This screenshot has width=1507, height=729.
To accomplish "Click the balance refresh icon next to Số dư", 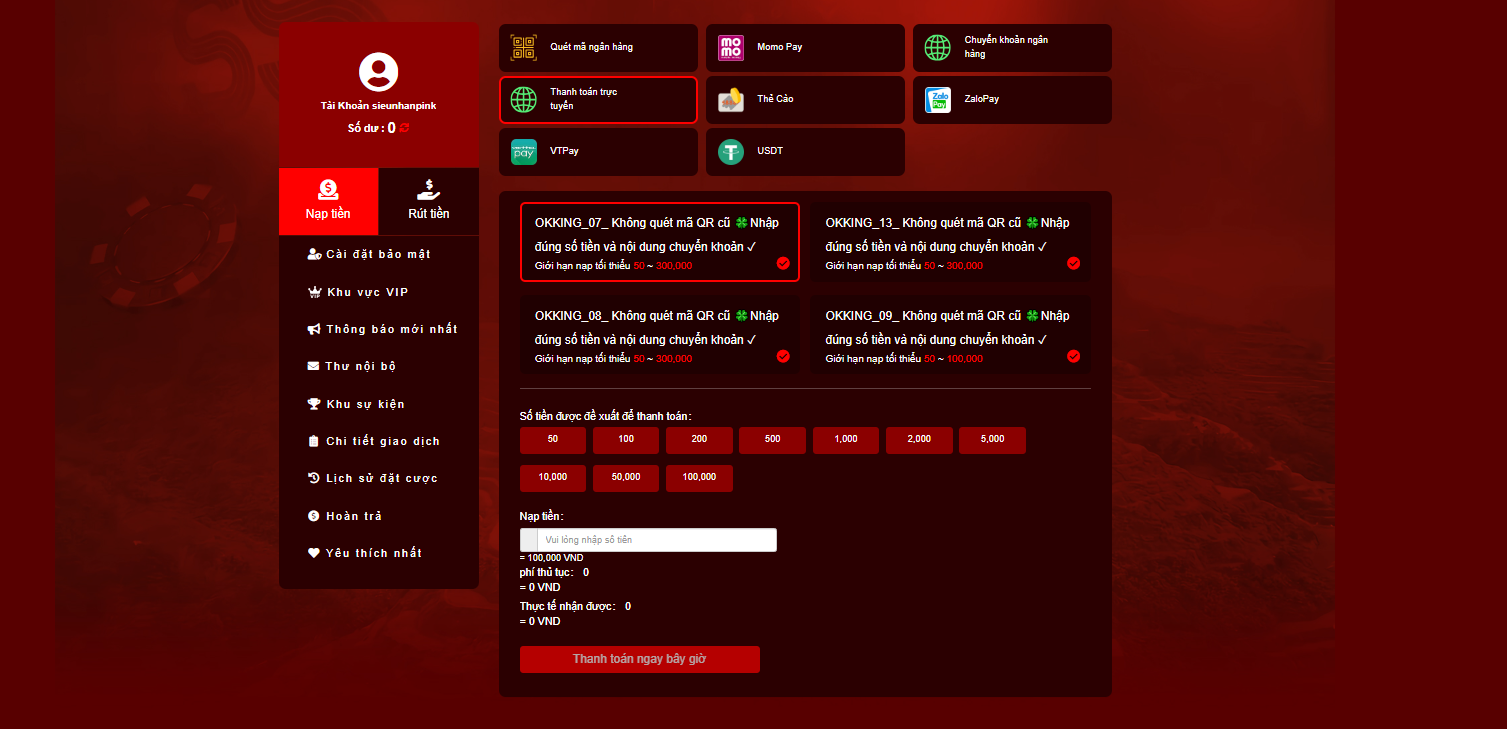I will pyautogui.click(x=405, y=128).
